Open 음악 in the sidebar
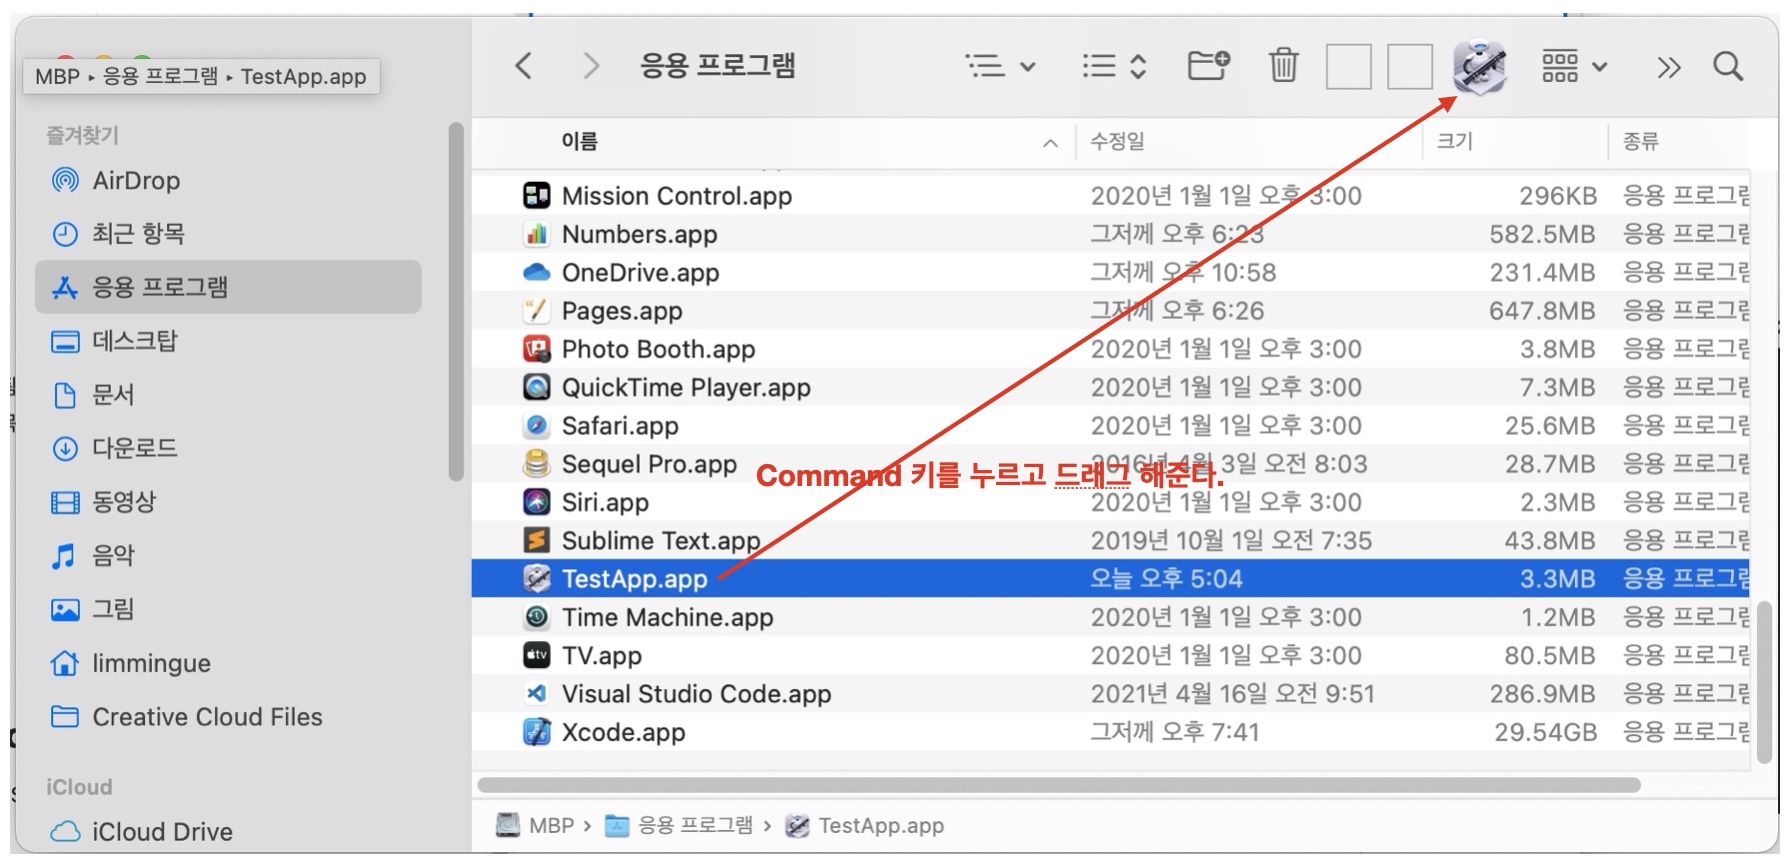The height and width of the screenshot is (864, 1792). tap(228, 556)
